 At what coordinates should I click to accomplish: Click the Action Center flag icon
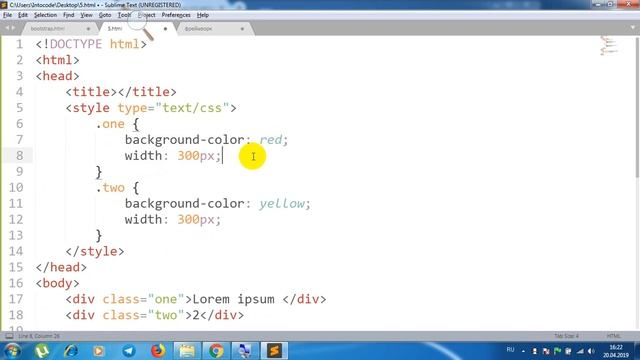(557, 351)
